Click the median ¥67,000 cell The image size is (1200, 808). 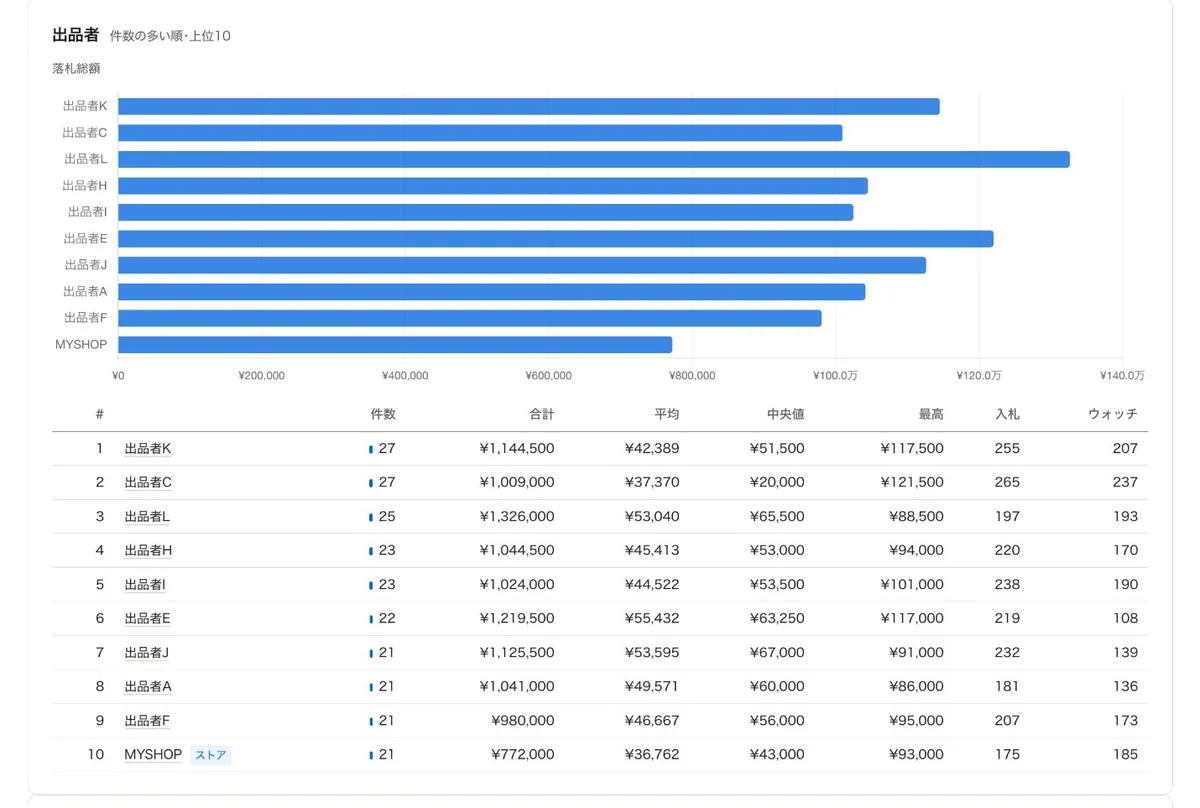(777, 653)
